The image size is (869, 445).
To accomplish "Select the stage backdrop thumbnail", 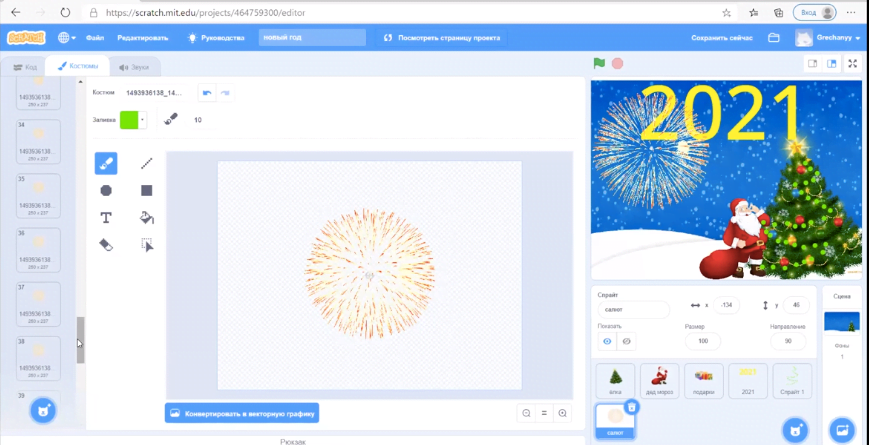I will coord(842,323).
